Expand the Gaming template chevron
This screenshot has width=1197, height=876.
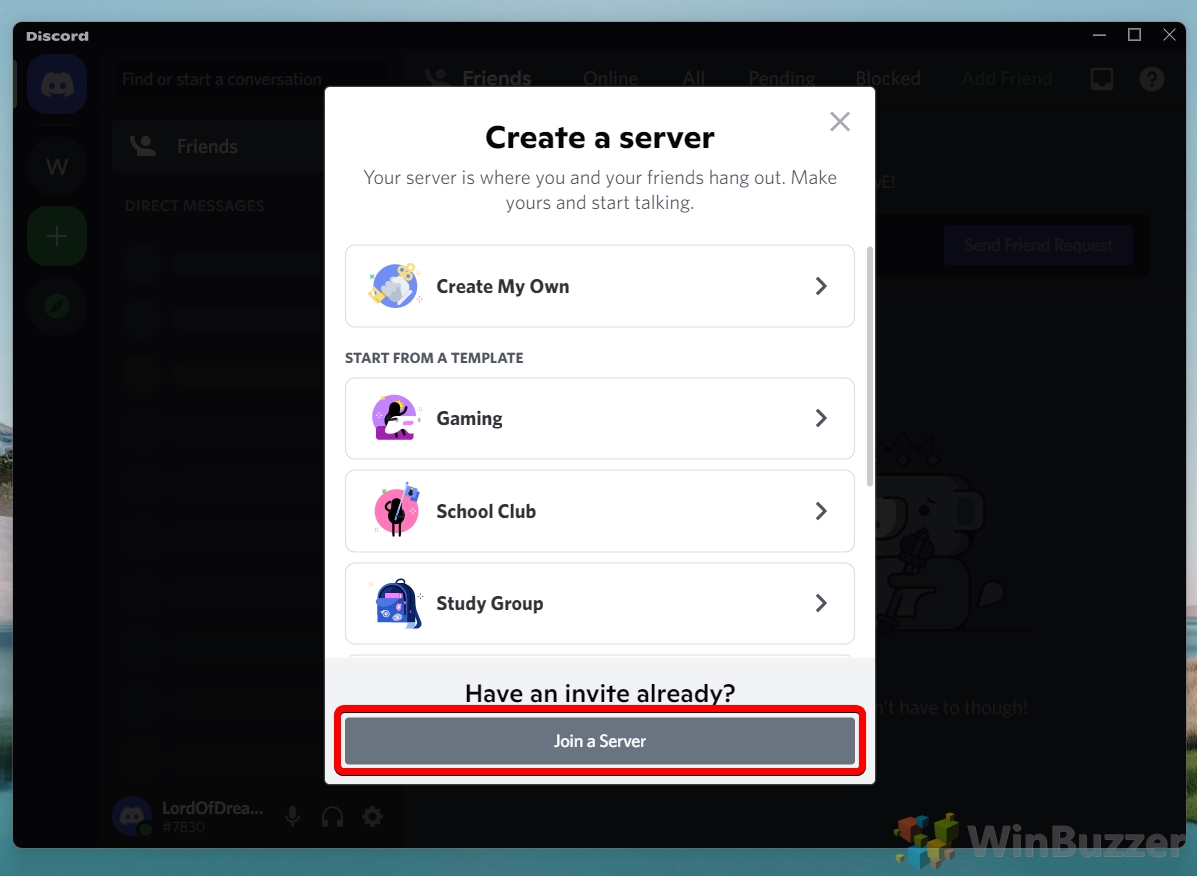(x=821, y=418)
